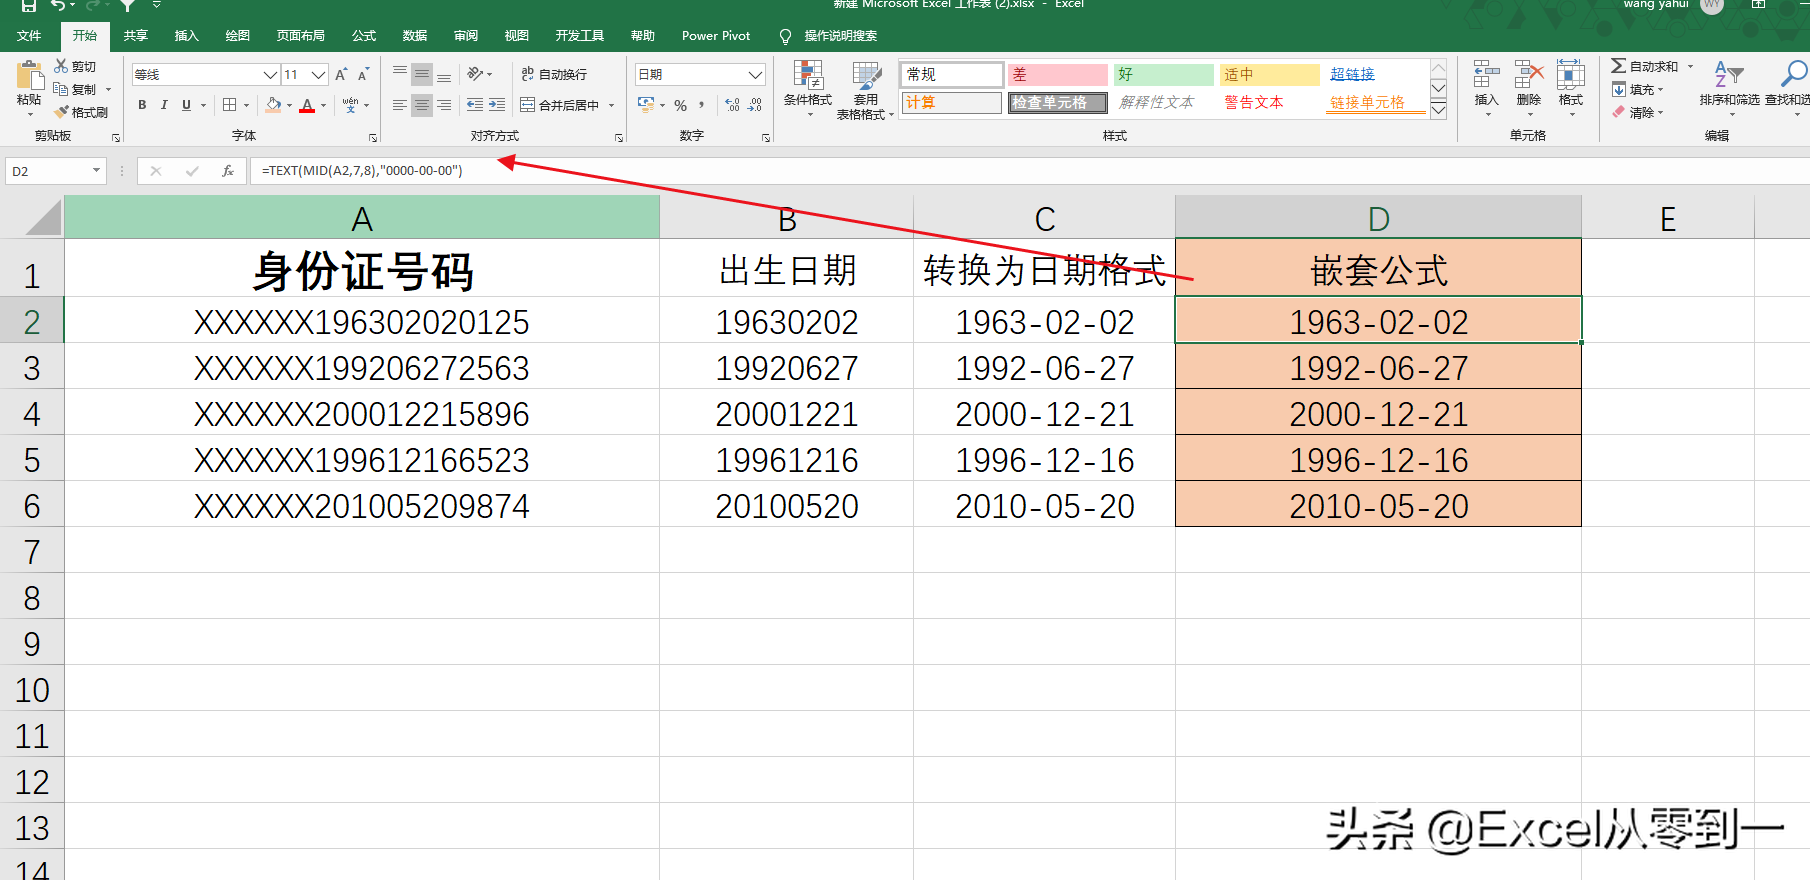This screenshot has width=1810, height=880.
Task: Select cell A3 with ID number
Action: (x=361, y=368)
